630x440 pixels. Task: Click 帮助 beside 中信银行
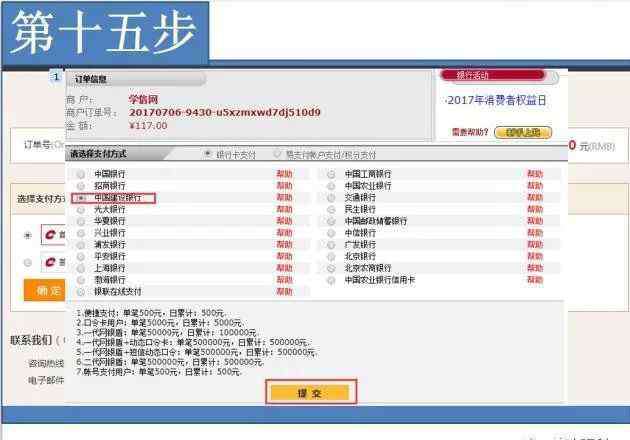click(535, 233)
